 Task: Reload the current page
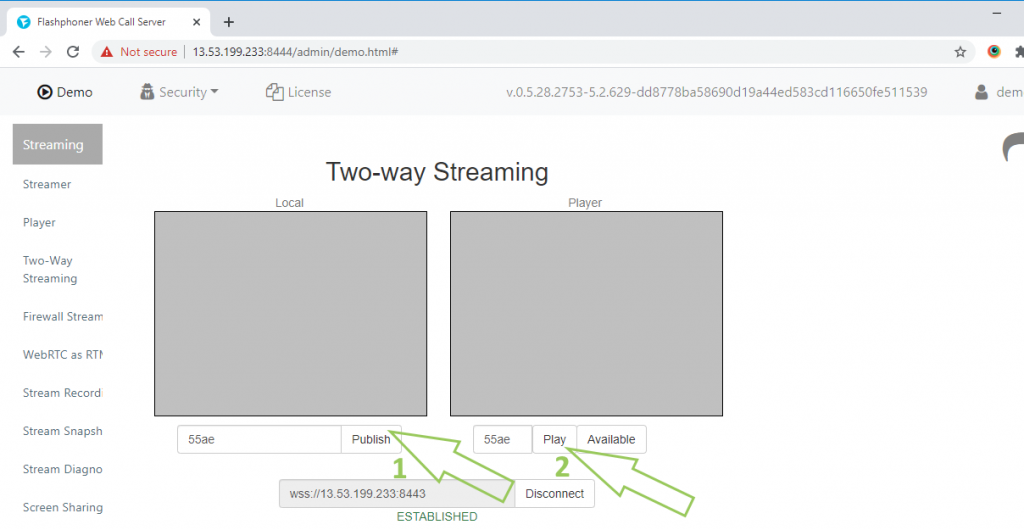pos(73,52)
